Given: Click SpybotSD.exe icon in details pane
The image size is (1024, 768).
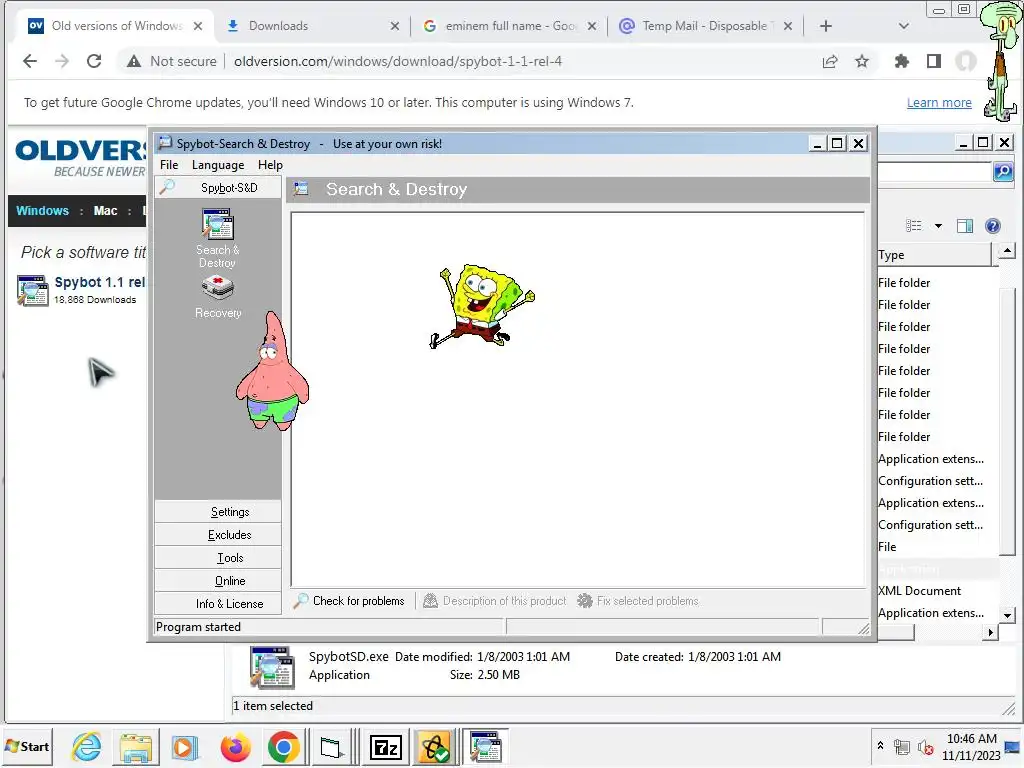Looking at the screenshot, I should (272, 667).
